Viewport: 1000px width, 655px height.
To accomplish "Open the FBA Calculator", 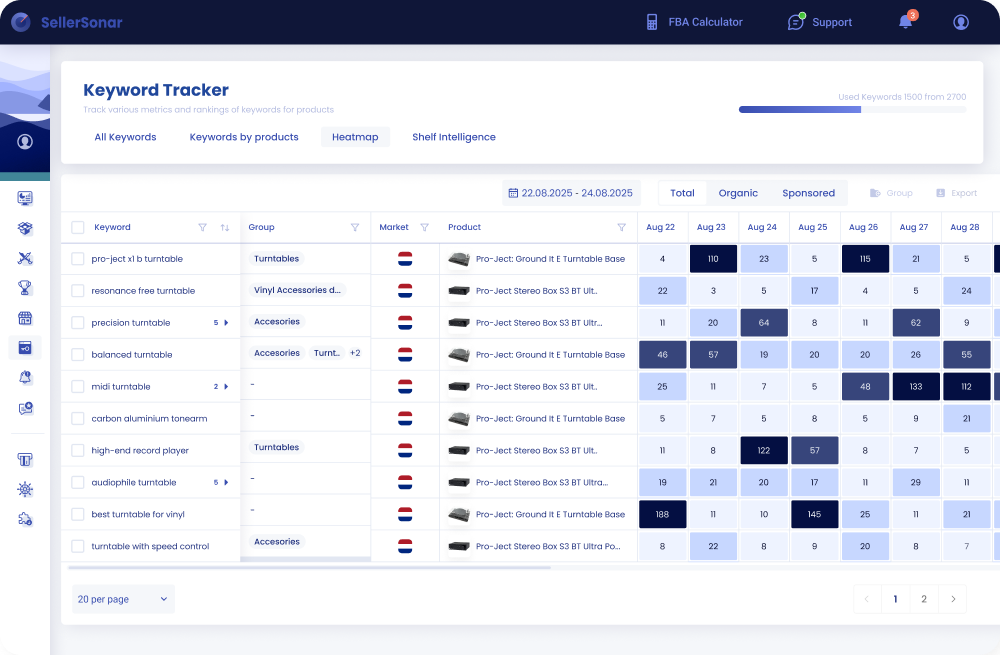I will pyautogui.click(x=694, y=22).
